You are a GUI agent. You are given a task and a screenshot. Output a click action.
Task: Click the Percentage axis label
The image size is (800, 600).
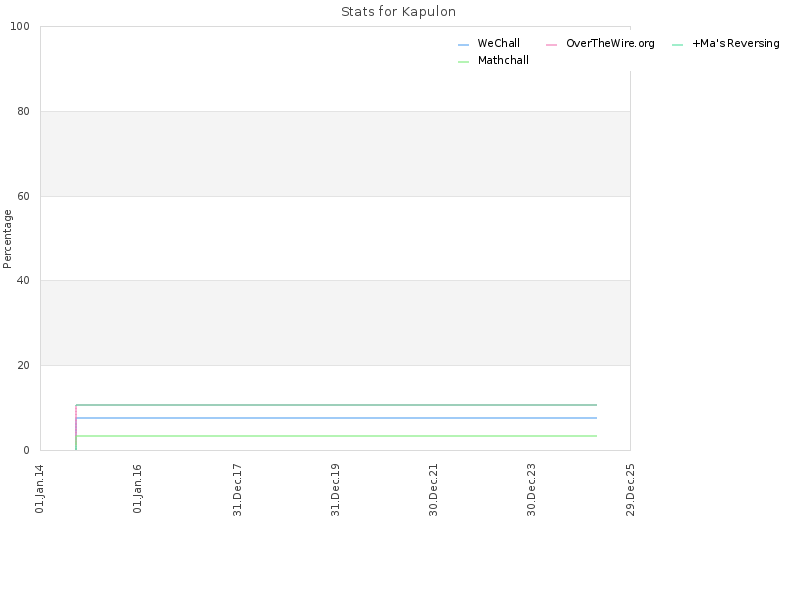point(7,239)
